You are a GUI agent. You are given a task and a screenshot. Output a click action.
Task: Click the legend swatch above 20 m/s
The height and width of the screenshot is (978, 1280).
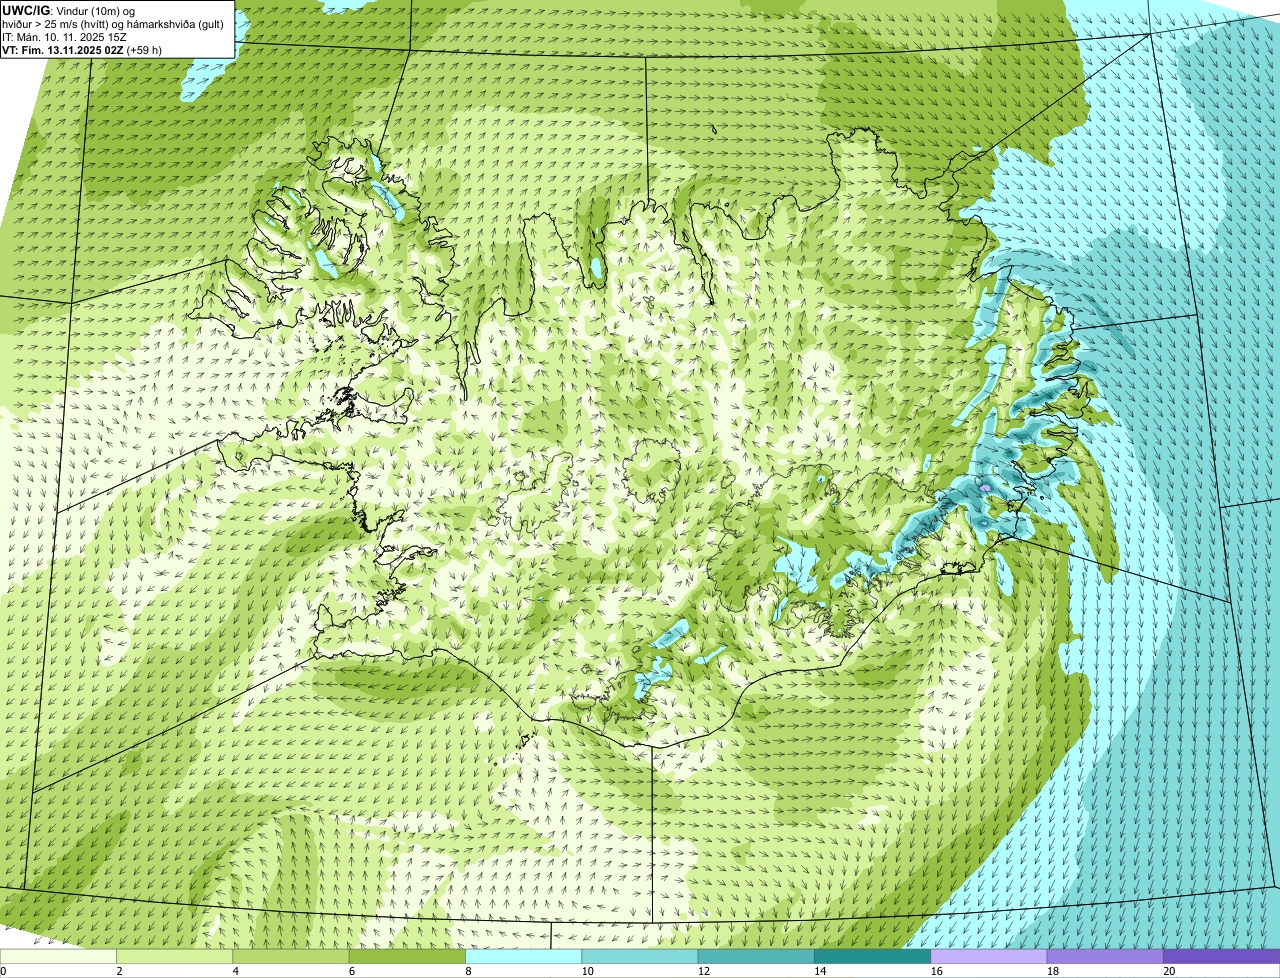coord(1221,956)
